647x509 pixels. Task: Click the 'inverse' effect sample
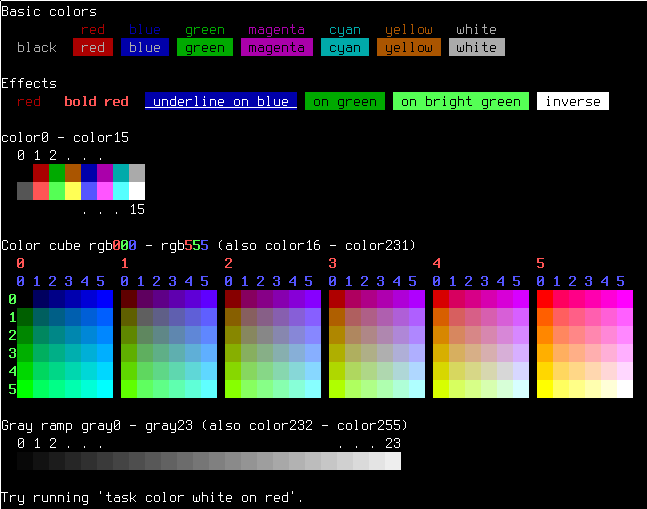(x=573, y=101)
